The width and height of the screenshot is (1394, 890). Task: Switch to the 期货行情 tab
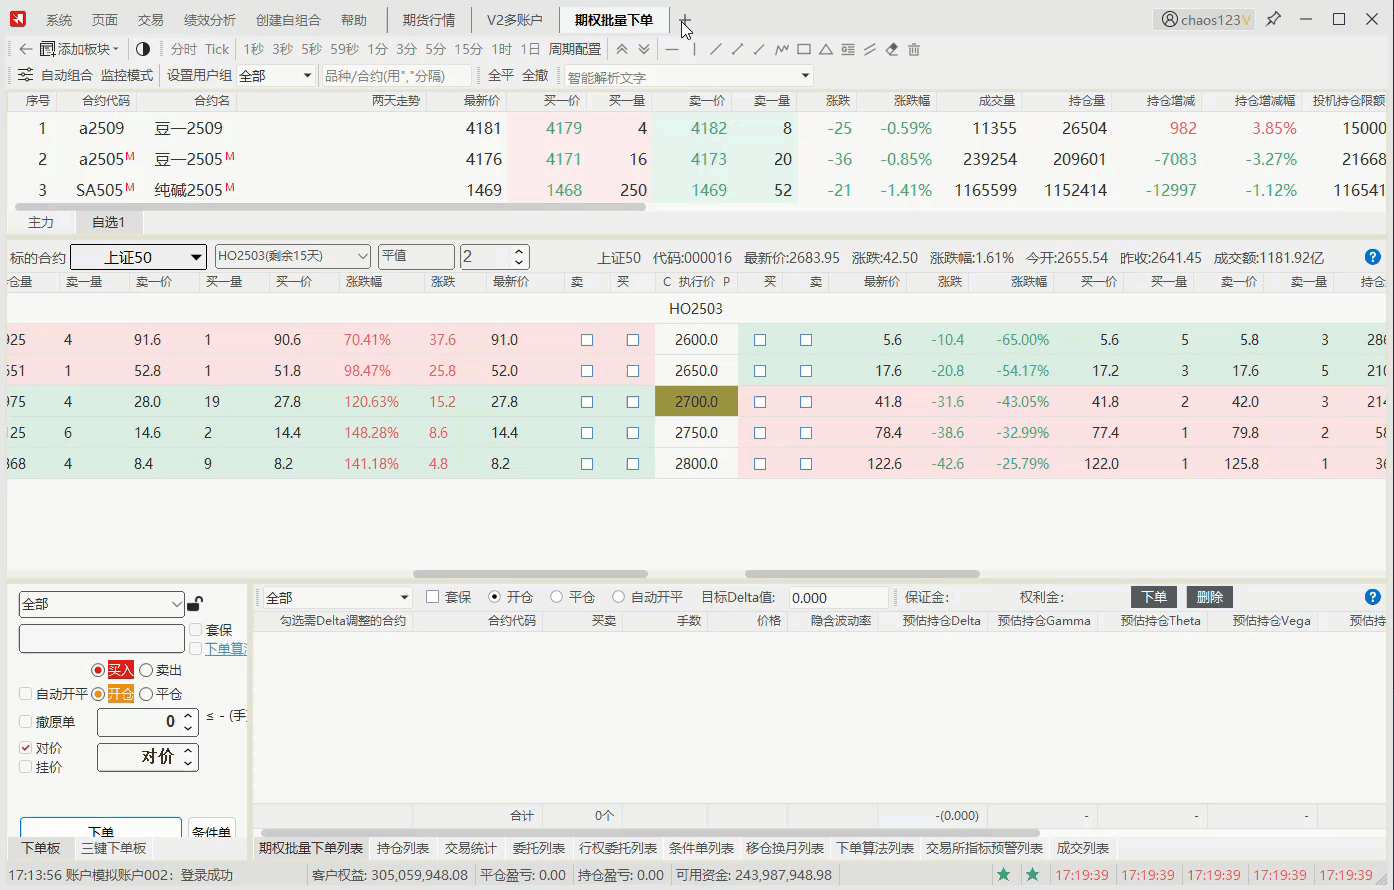tap(428, 20)
